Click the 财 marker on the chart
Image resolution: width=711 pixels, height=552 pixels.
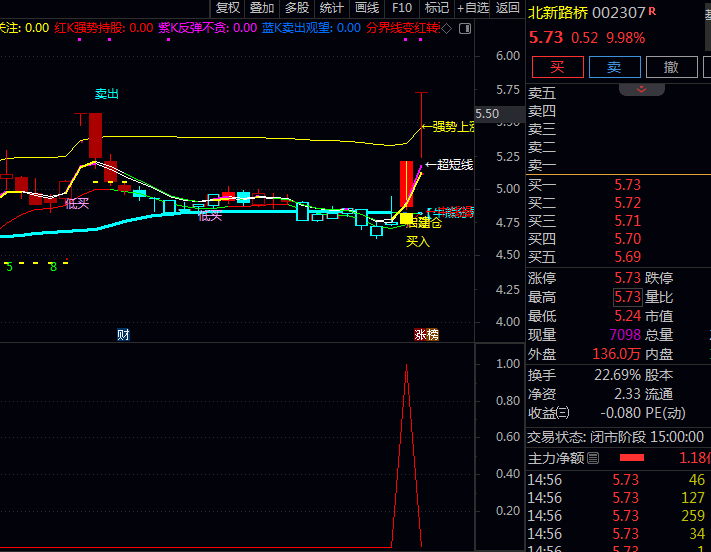(123, 335)
